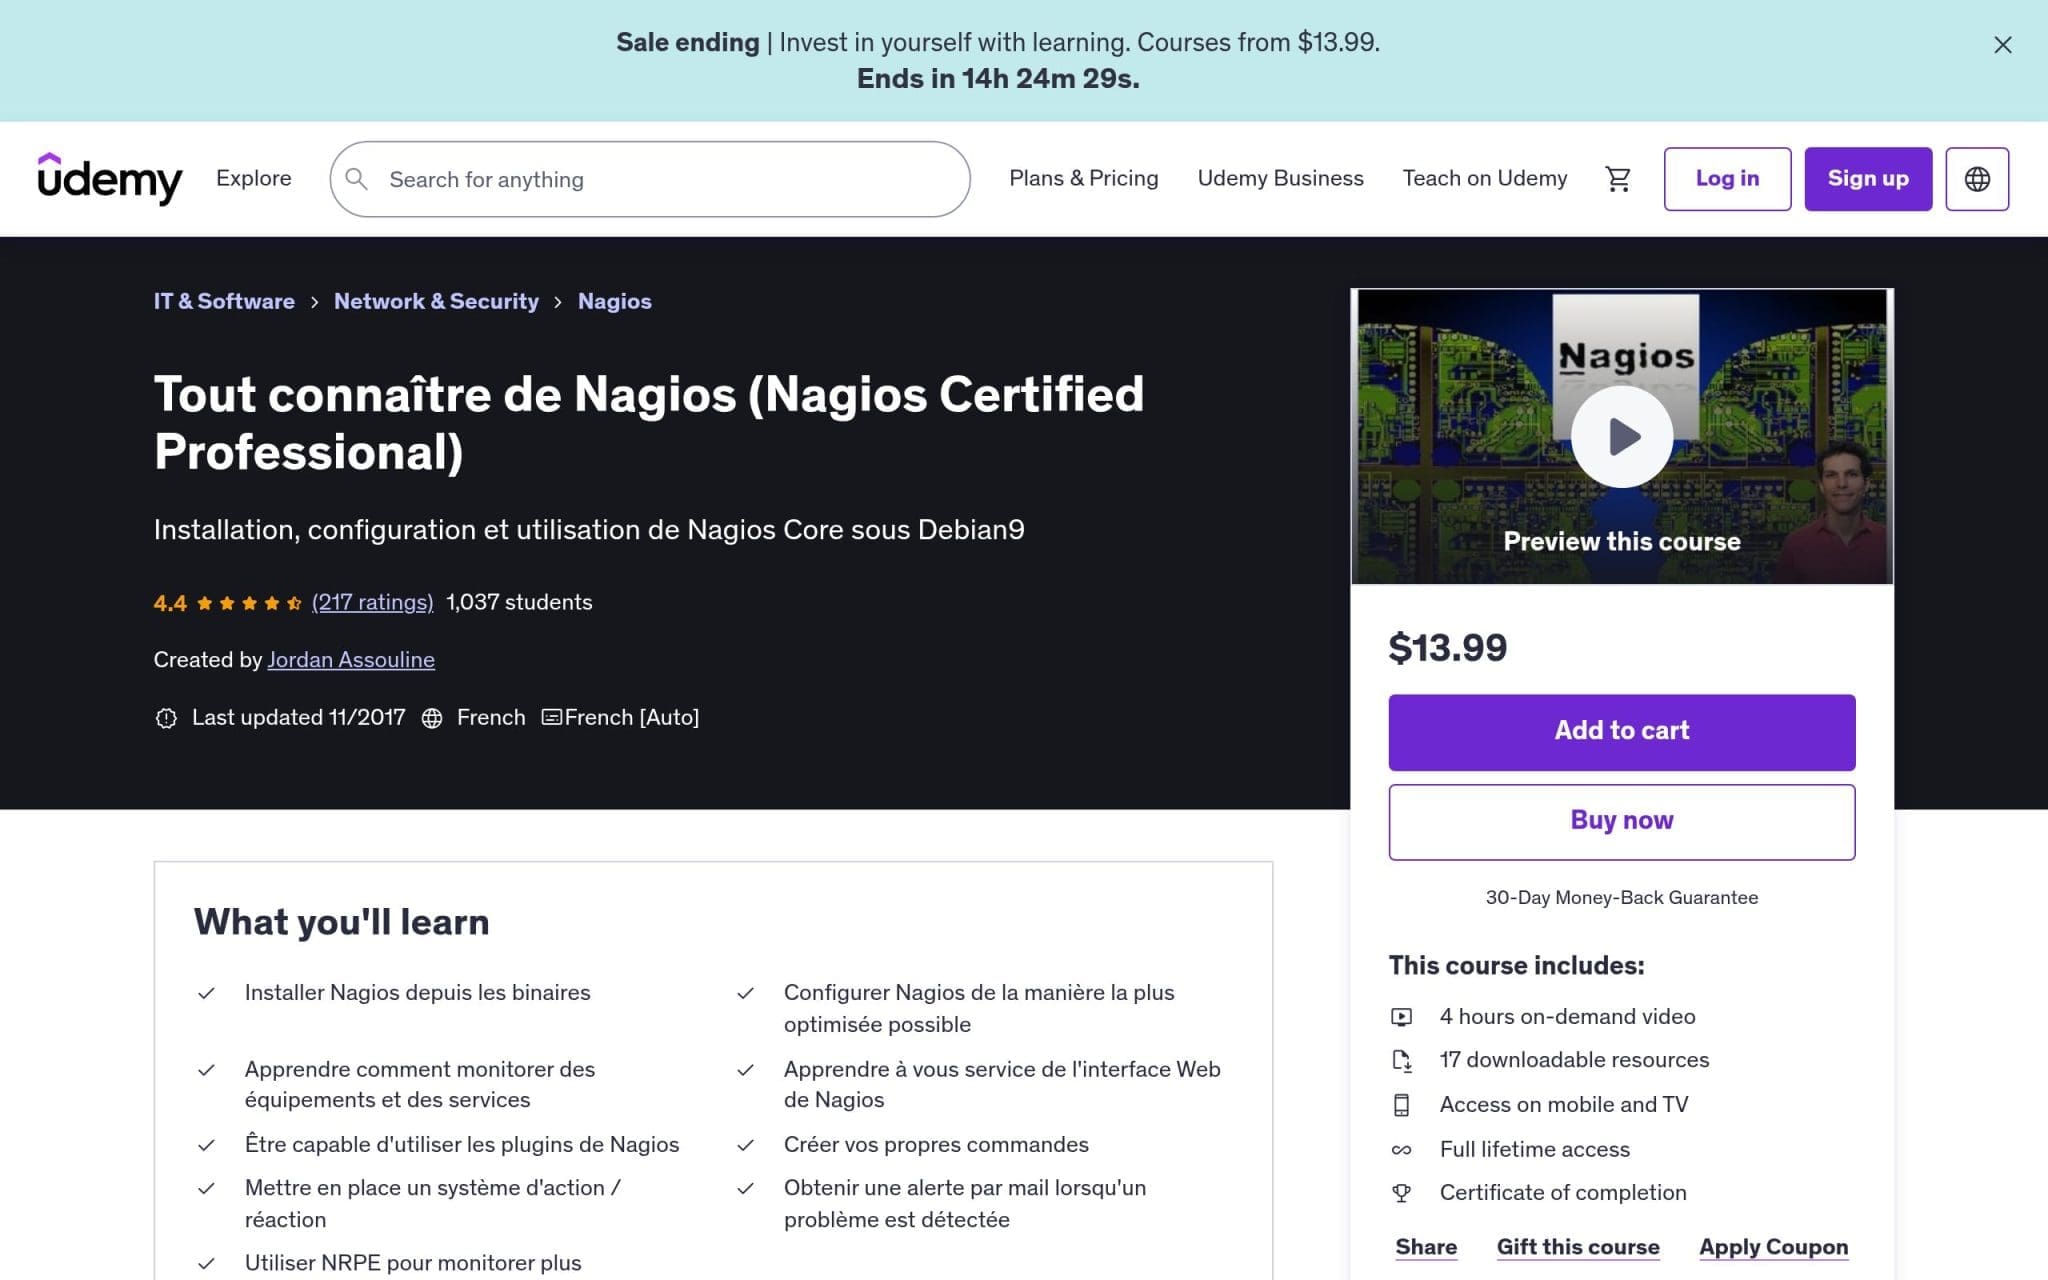Open Teach on Udemy
Image resolution: width=2048 pixels, height=1280 pixels.
1484,178
